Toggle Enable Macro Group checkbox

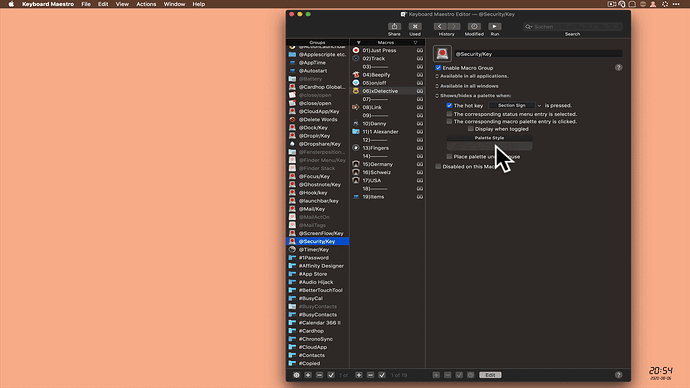pos(438,68)
